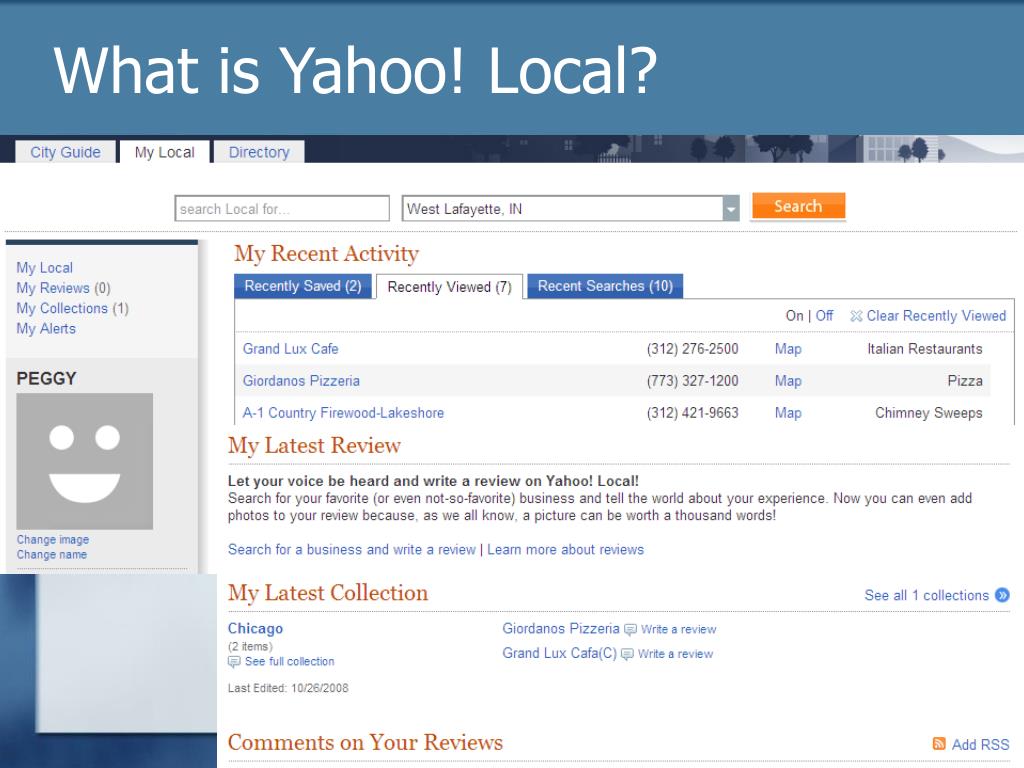
Task: Open the location dropdown arrow for West Lafayette
Action: coord(731,209)
